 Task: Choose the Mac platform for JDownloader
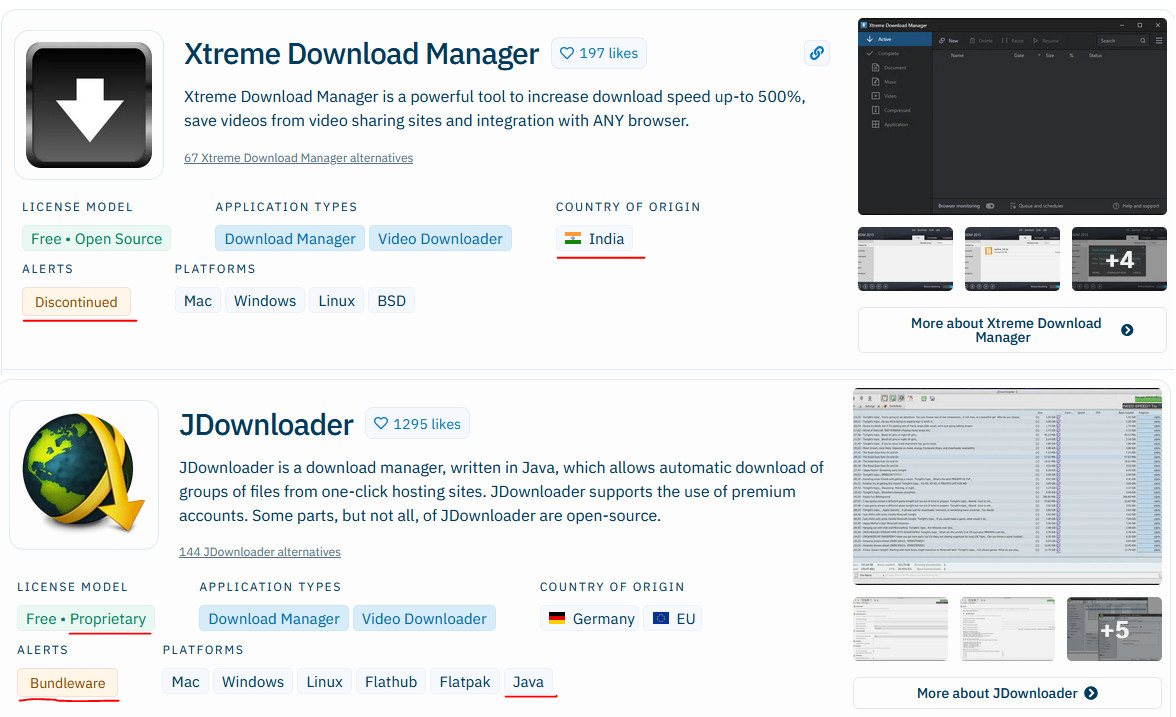pyautogui.click(x=185, y=682)
